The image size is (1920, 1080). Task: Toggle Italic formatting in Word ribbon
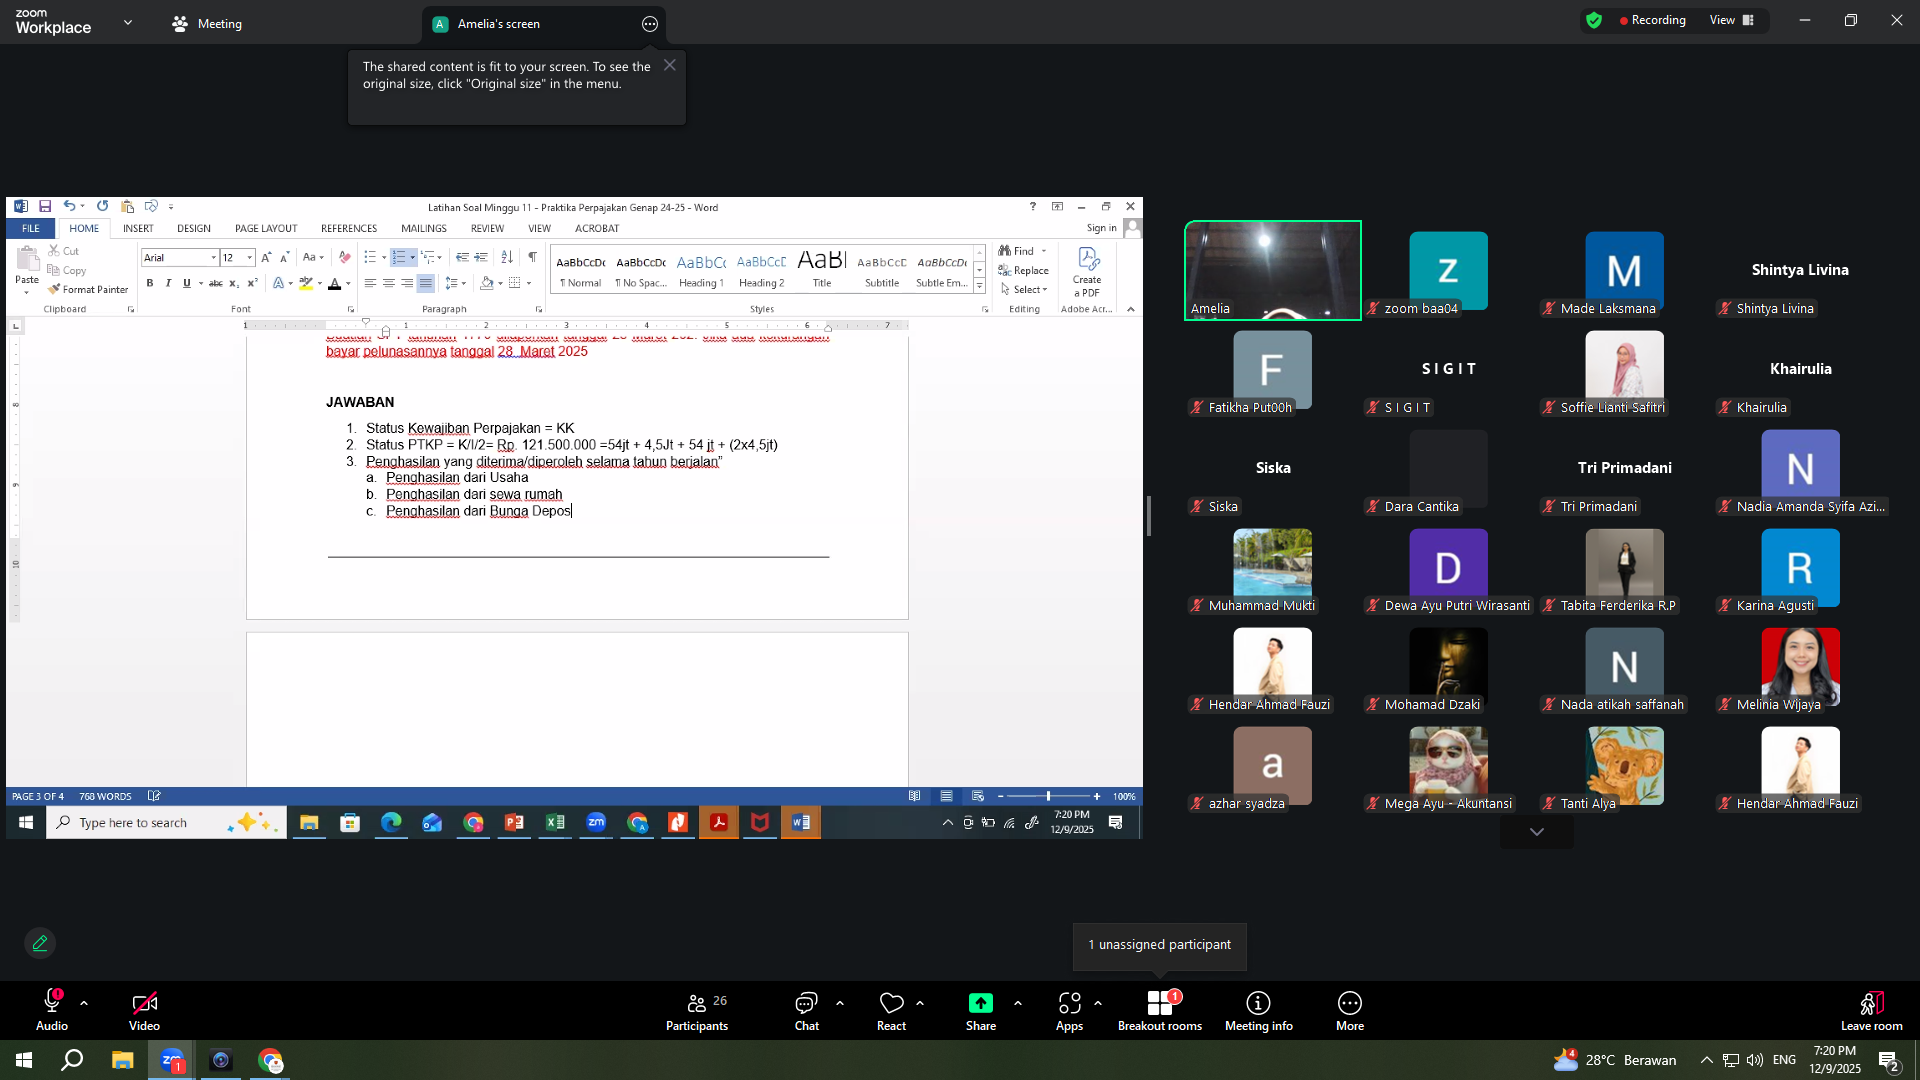tap(168, 284)
